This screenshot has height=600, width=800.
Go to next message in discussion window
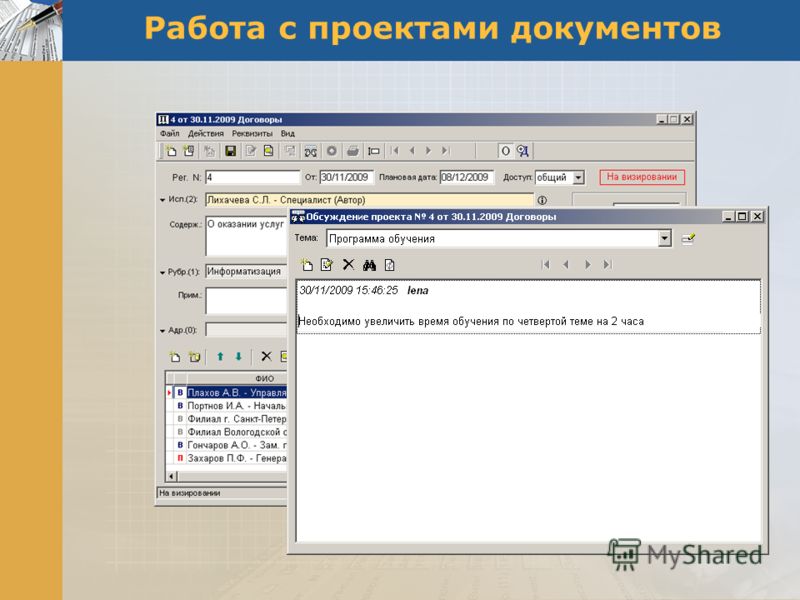tap(587, 264)
